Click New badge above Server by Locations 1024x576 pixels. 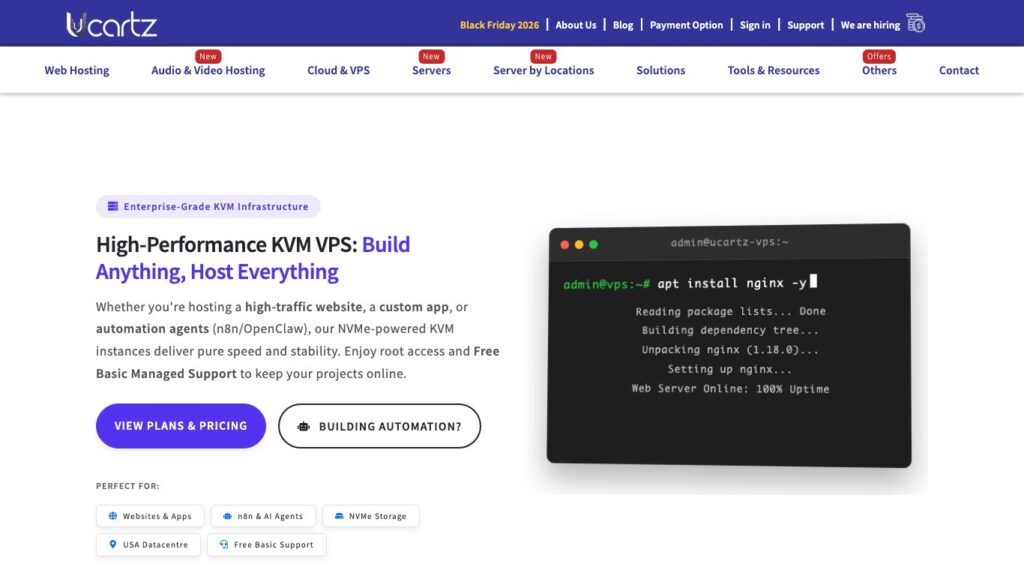tap(543, 56)
